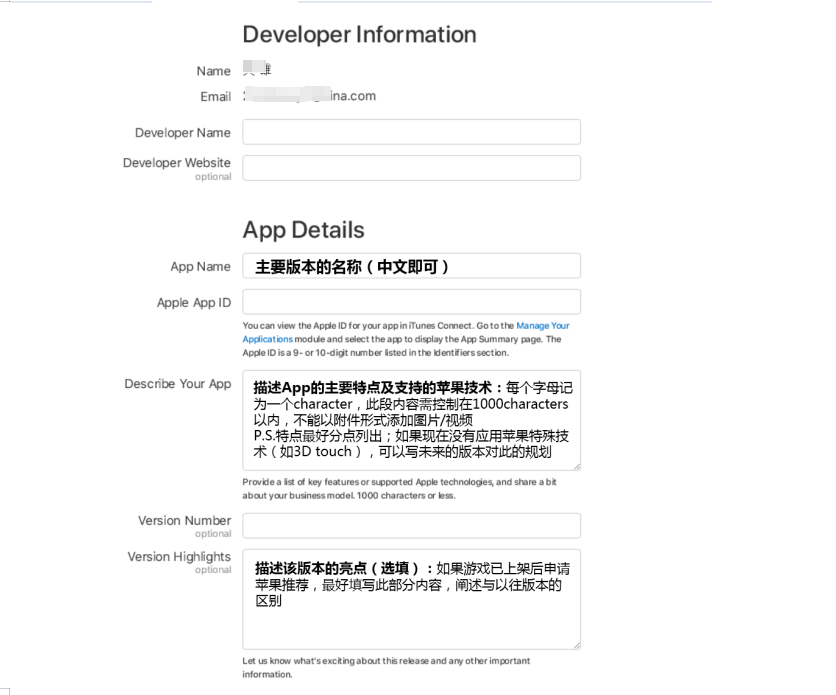Screen dimensions: 836x695
Task: Grab Version Highlights textarea resize handle
Action: click(577, 645)
